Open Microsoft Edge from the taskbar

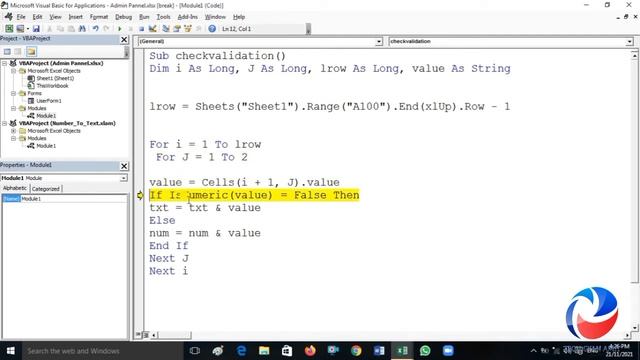coord(241,351)
